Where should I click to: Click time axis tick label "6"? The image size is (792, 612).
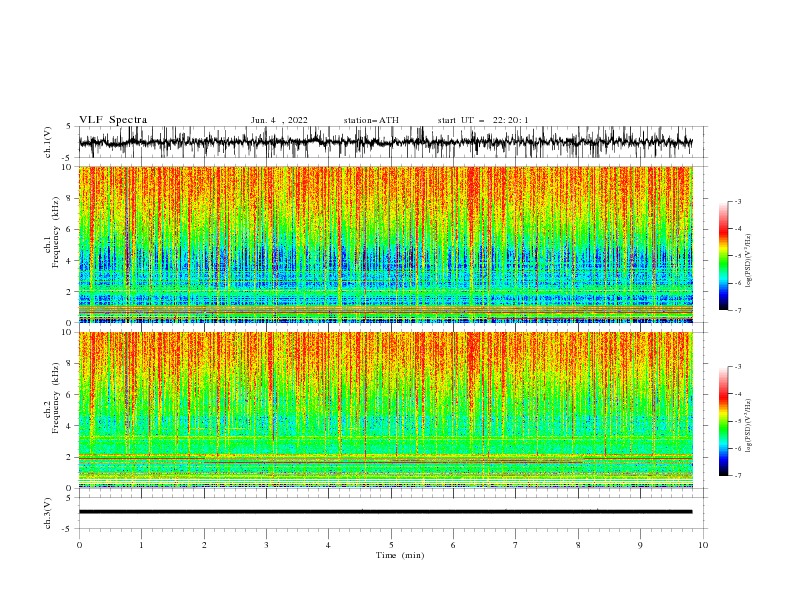pos(453,545)
